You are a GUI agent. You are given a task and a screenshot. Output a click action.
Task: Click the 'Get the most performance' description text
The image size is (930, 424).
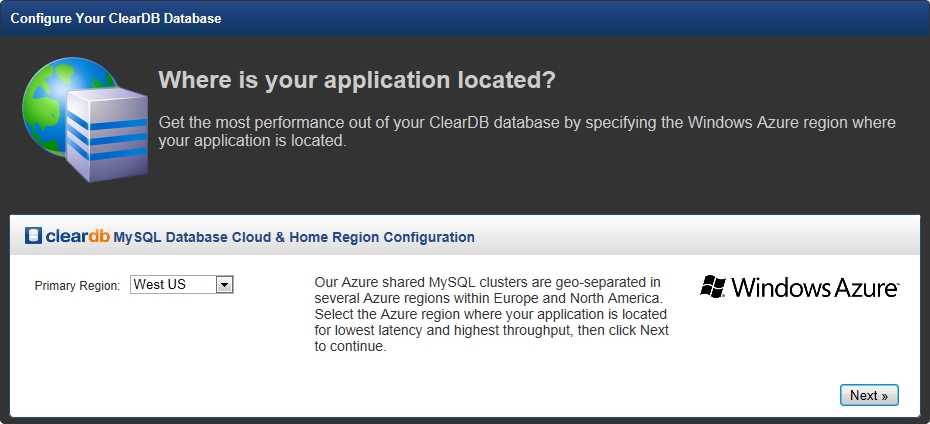(527, 132)
